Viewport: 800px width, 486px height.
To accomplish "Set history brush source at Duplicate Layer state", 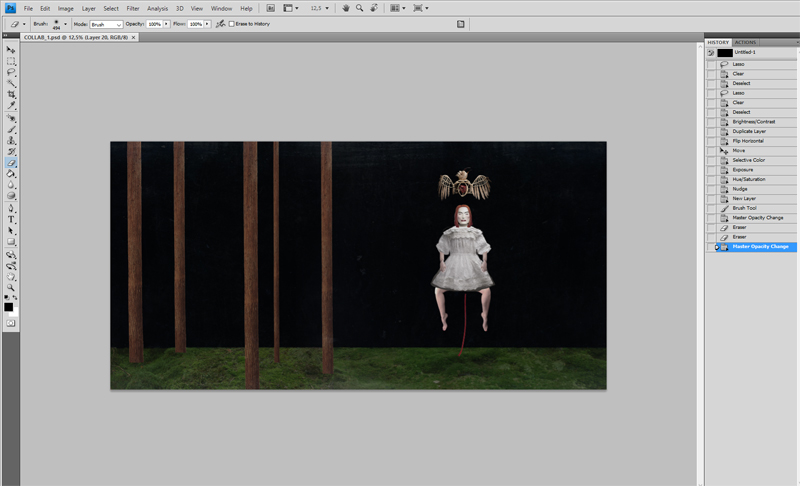I will (x=711, y=131).
